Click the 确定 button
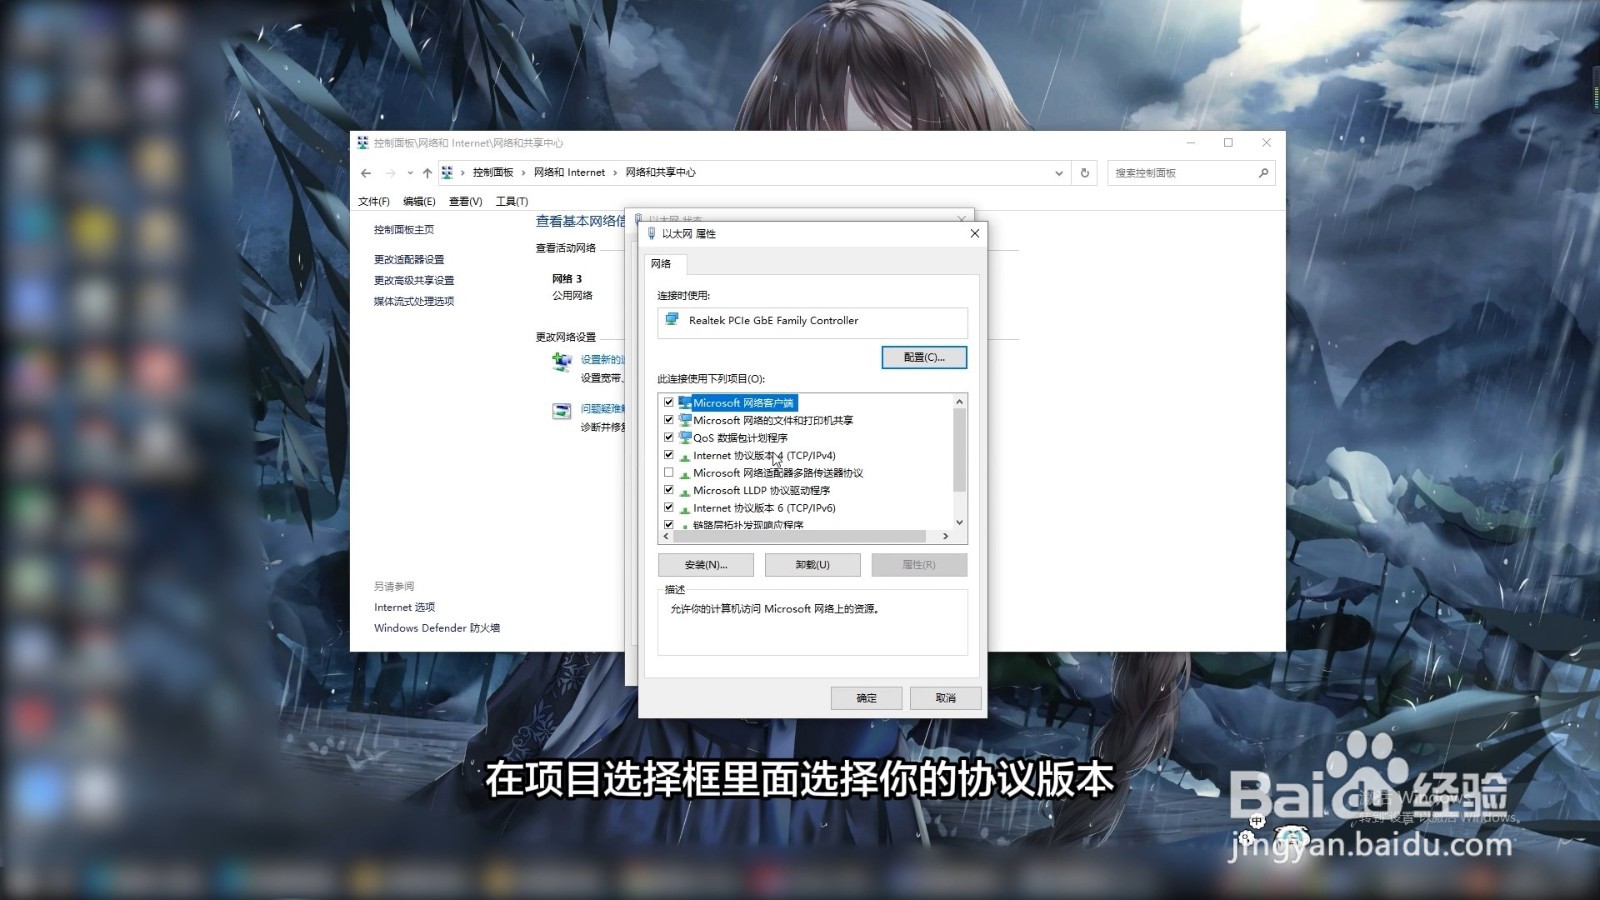 coord(867,698)
